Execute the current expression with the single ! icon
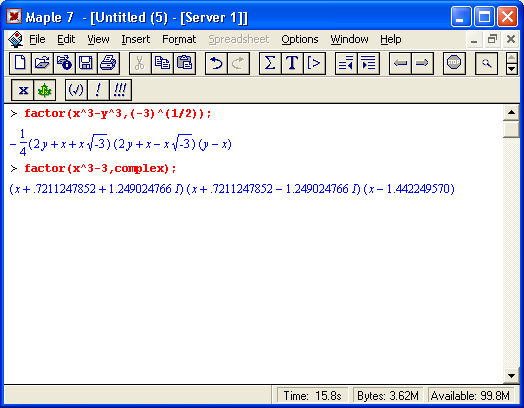524x408 pixels. click(98, 90)
